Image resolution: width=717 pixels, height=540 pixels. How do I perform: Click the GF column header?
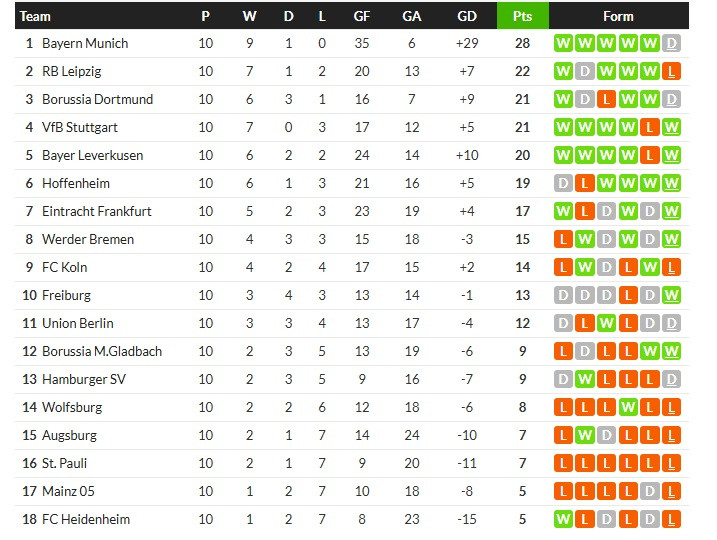click(x=361, y=16)
